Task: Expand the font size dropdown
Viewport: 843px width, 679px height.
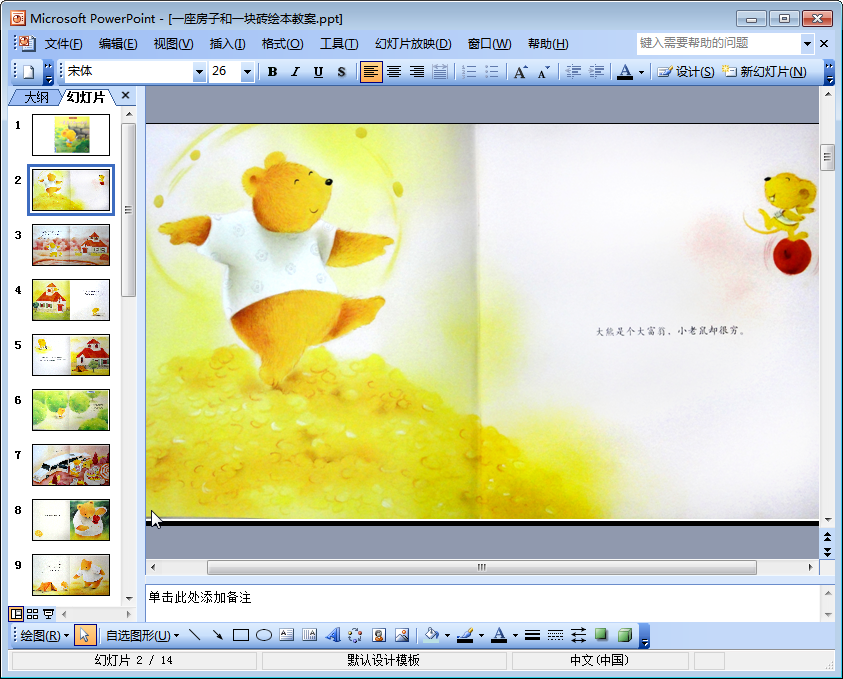Action: pos(247,72)
